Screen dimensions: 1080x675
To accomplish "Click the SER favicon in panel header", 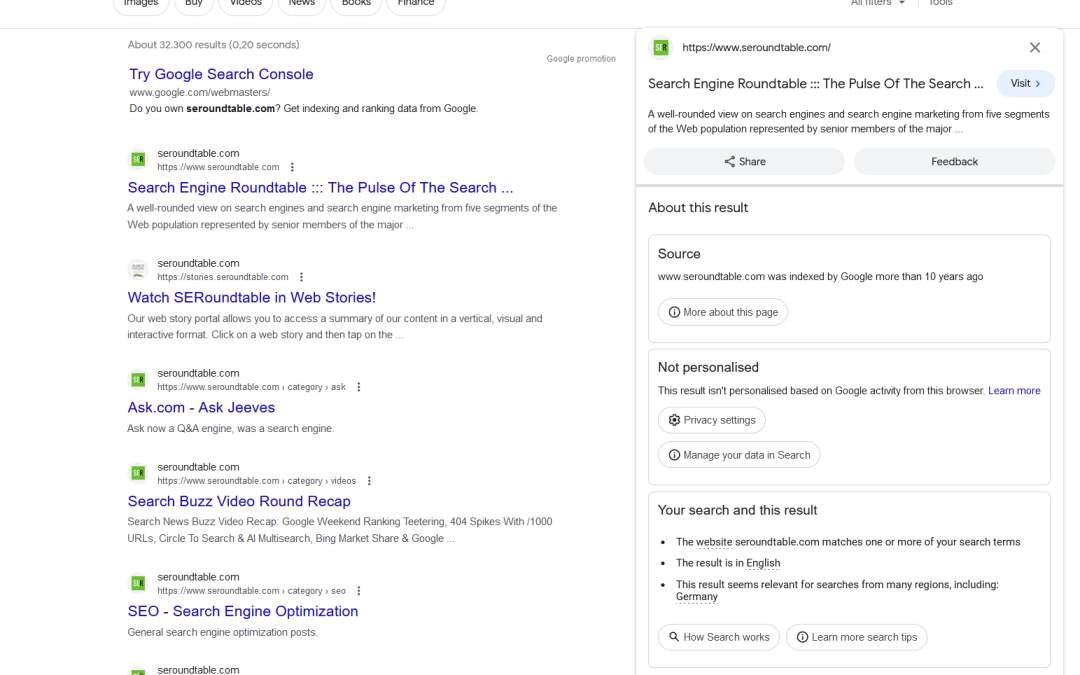I will (661, 48).
